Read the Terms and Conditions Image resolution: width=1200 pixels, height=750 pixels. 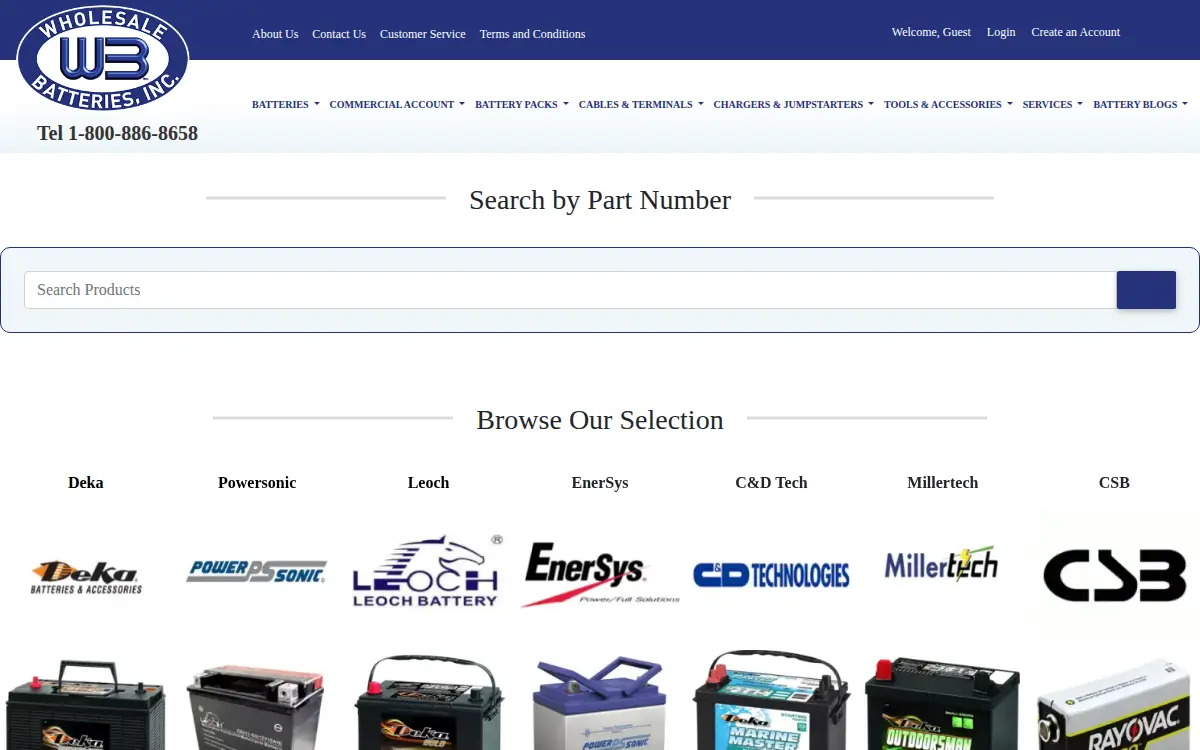coord(532,34)
